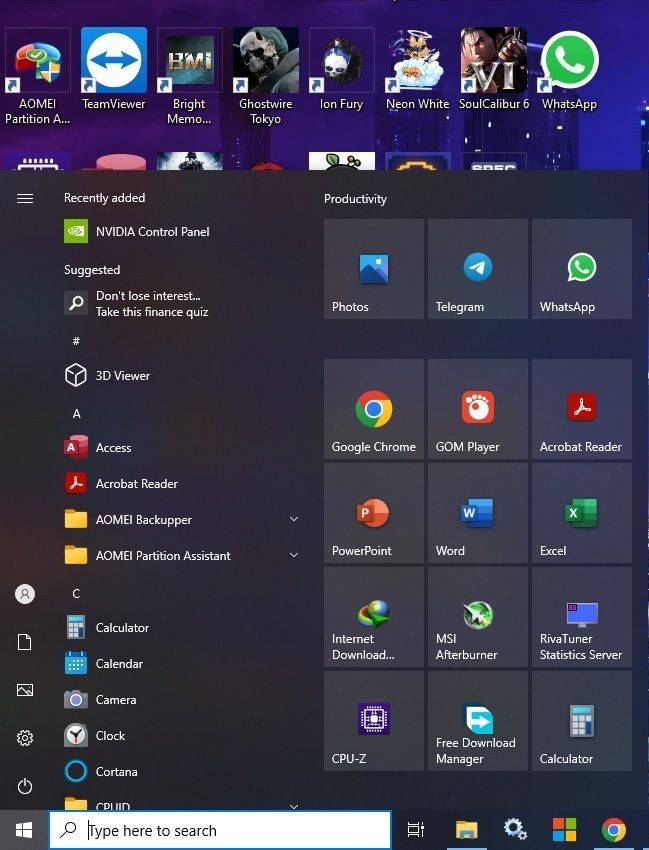The height and width of the screenshot is (850, 649).
Task: Open the Word tile
Action: pyautogui.click(x=478, y=513)
